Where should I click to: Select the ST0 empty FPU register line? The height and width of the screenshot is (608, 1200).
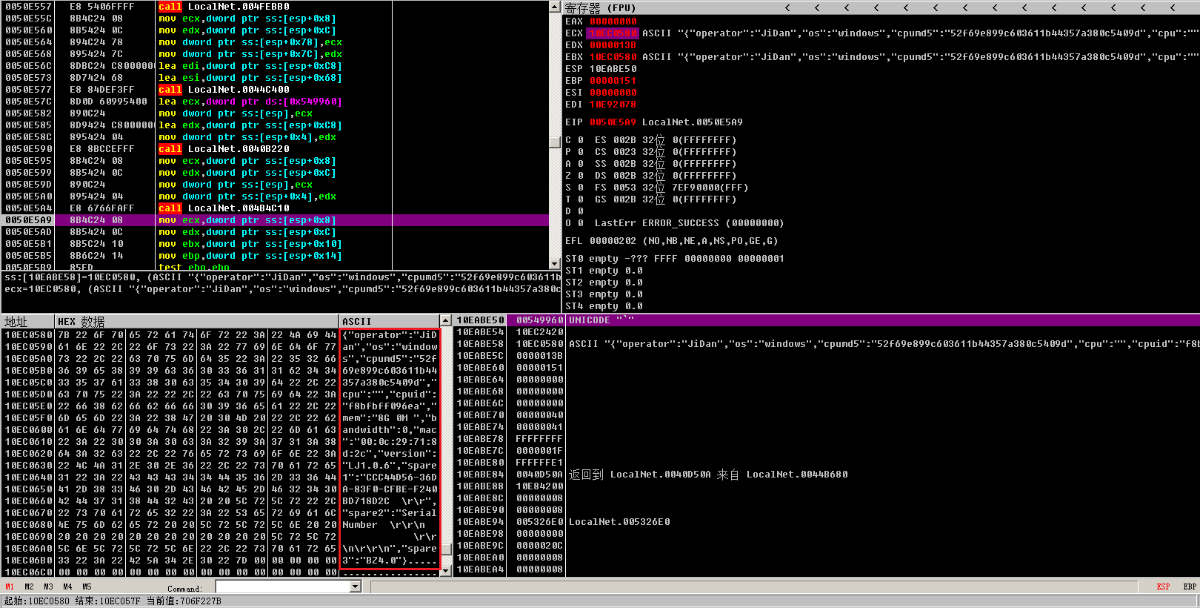676,259
